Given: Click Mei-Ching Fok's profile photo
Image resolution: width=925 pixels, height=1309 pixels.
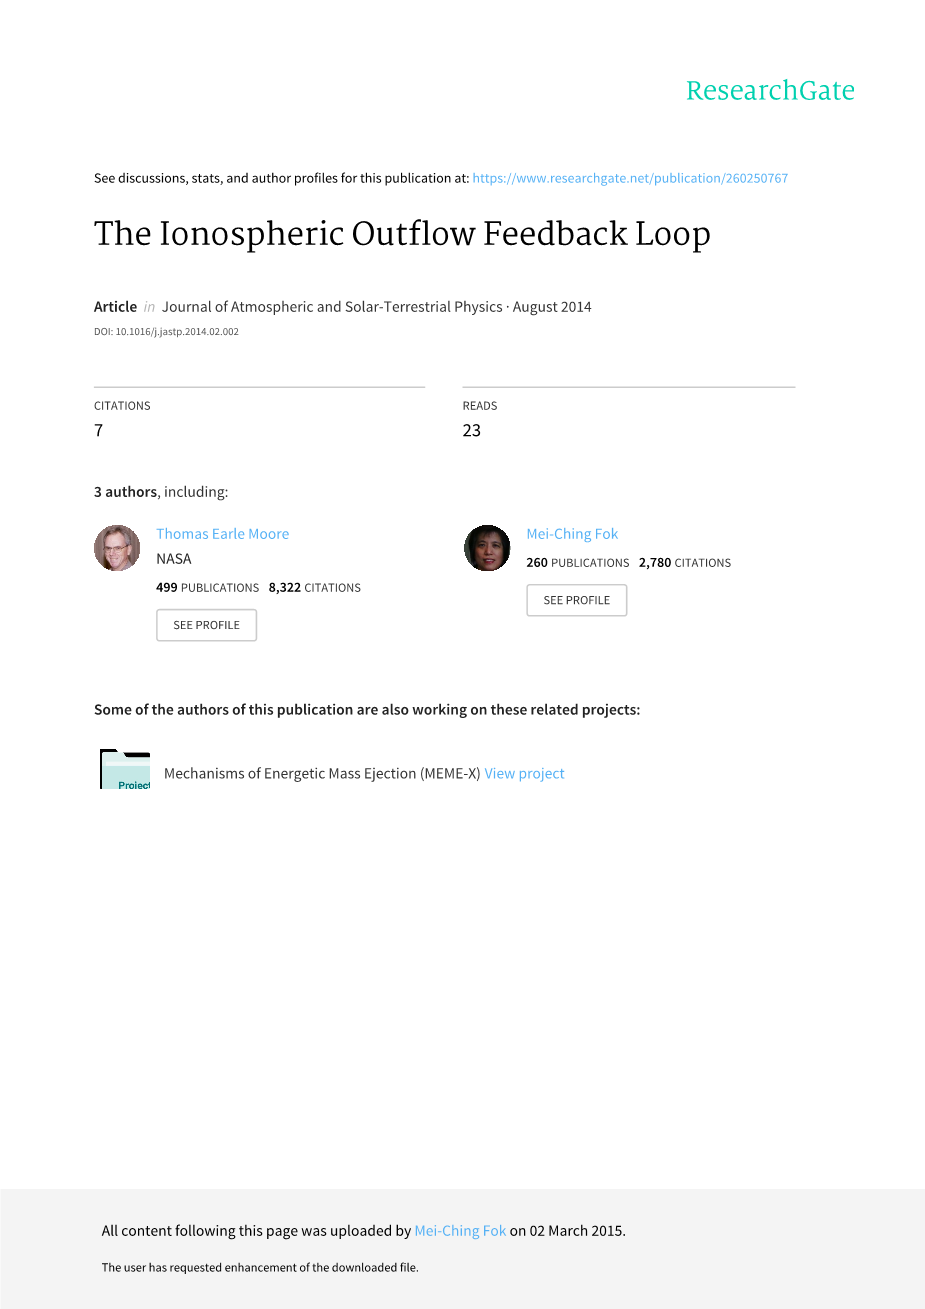Looking at the screenshot, I should (487, 548).
